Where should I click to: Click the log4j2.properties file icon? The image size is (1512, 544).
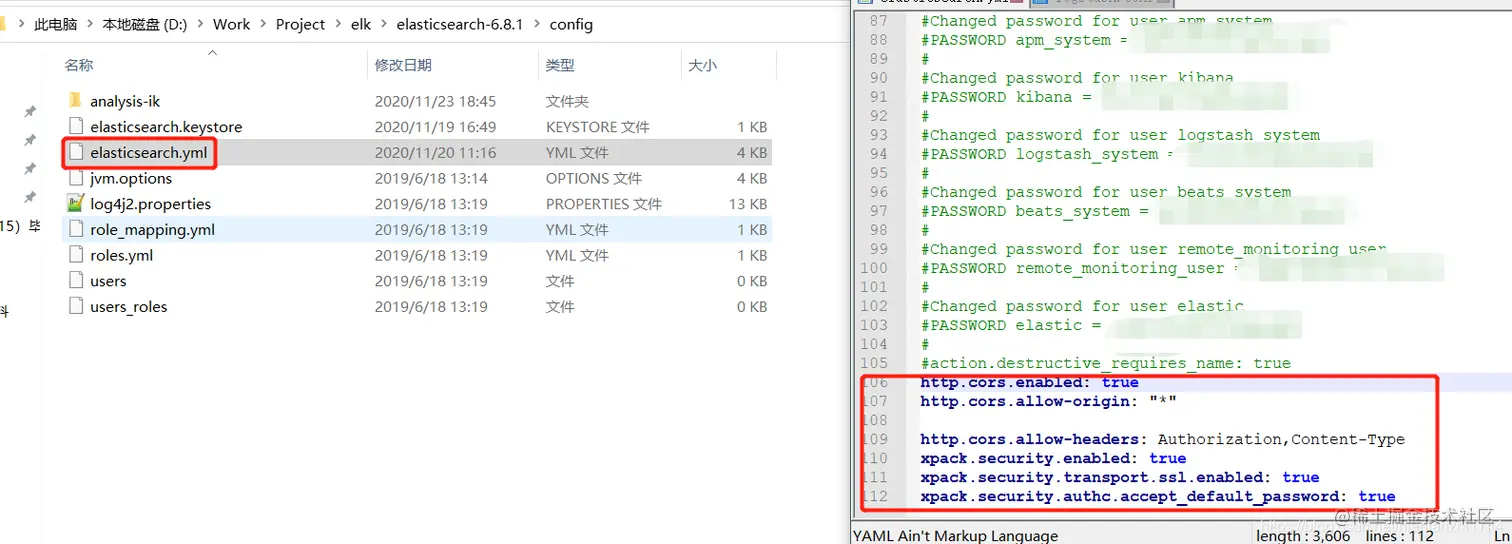[x=75, y=204]
